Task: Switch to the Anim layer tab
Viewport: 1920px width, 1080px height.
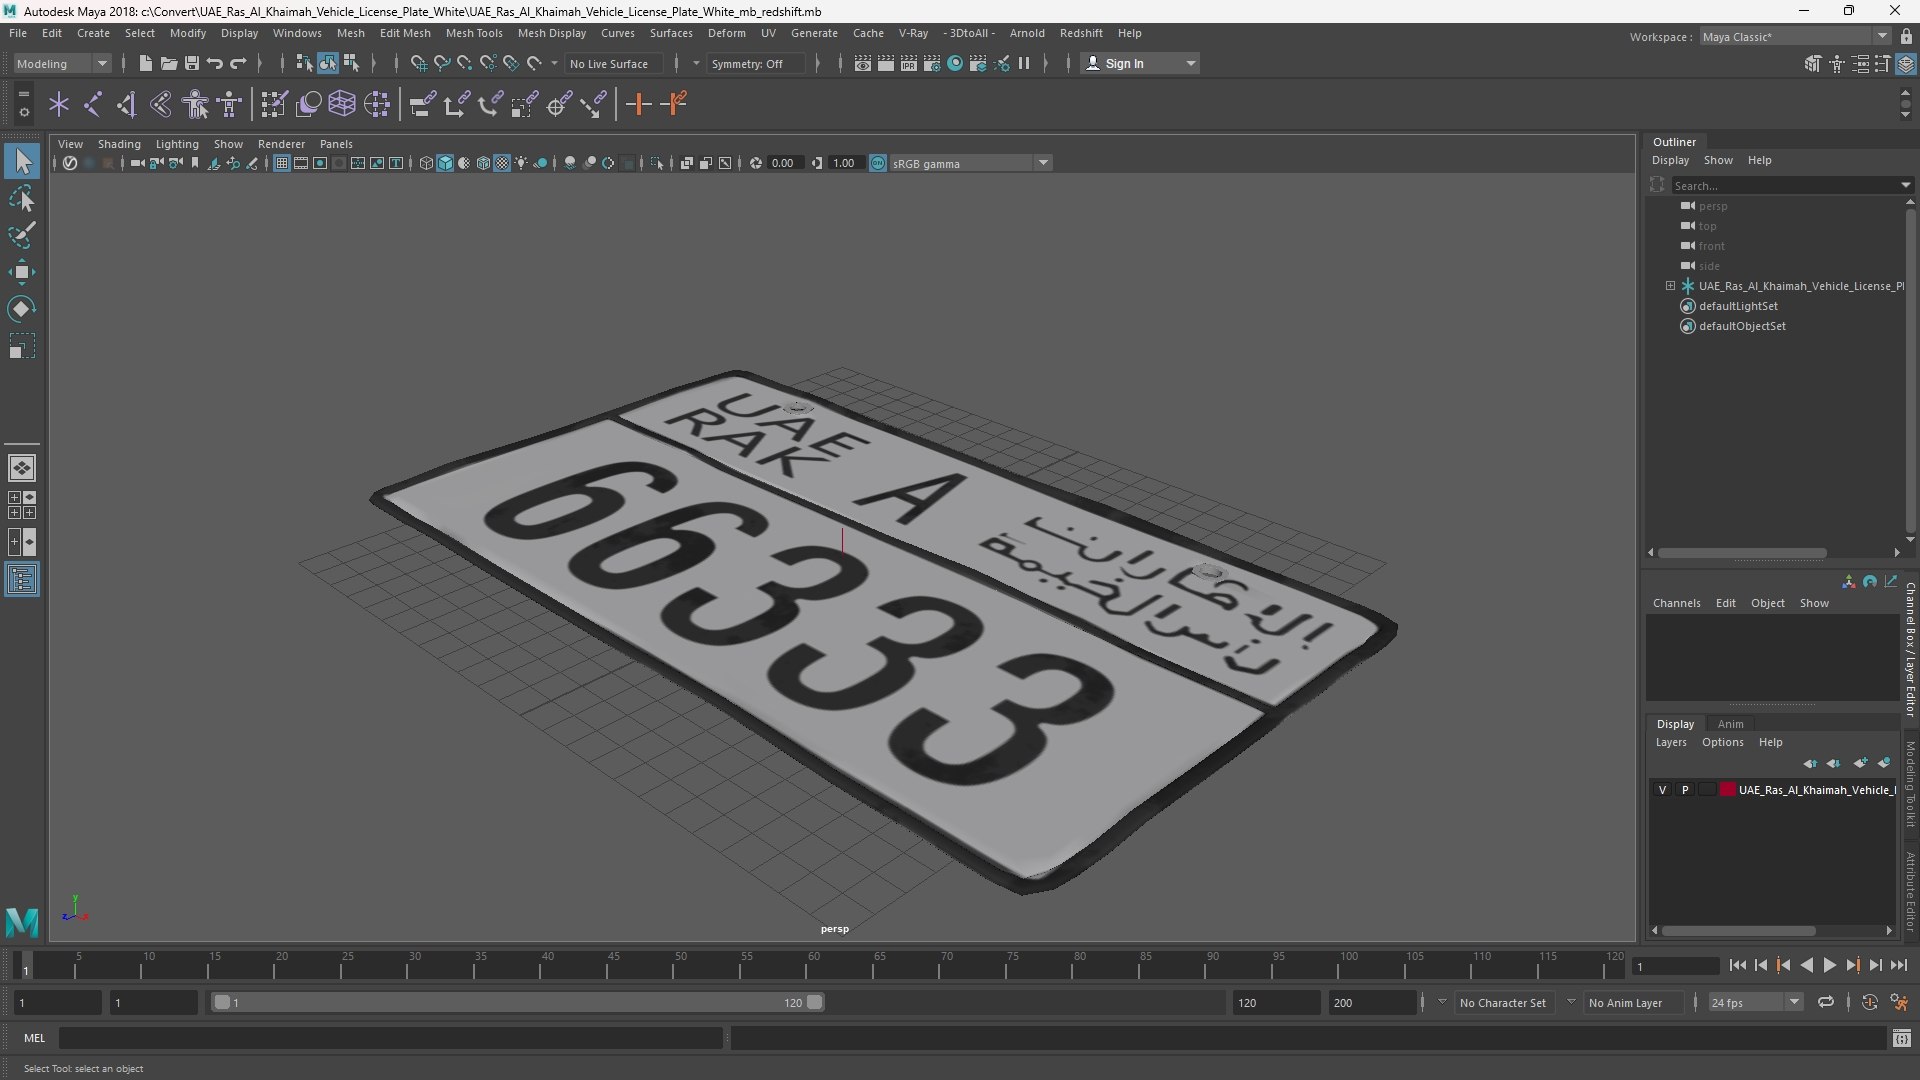Action: coord(1730,724)
